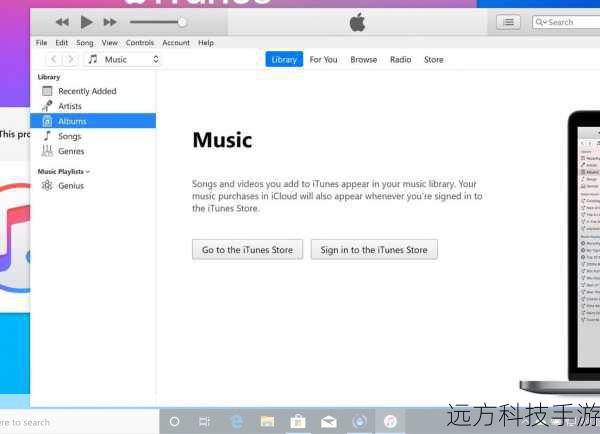Select Songs in the sidebar

(93, 136)
